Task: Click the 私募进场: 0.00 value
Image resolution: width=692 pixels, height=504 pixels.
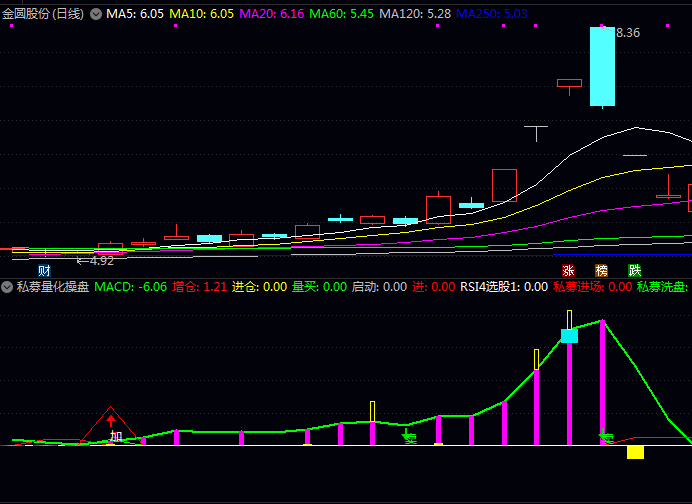Action: [x=593, y=287]
